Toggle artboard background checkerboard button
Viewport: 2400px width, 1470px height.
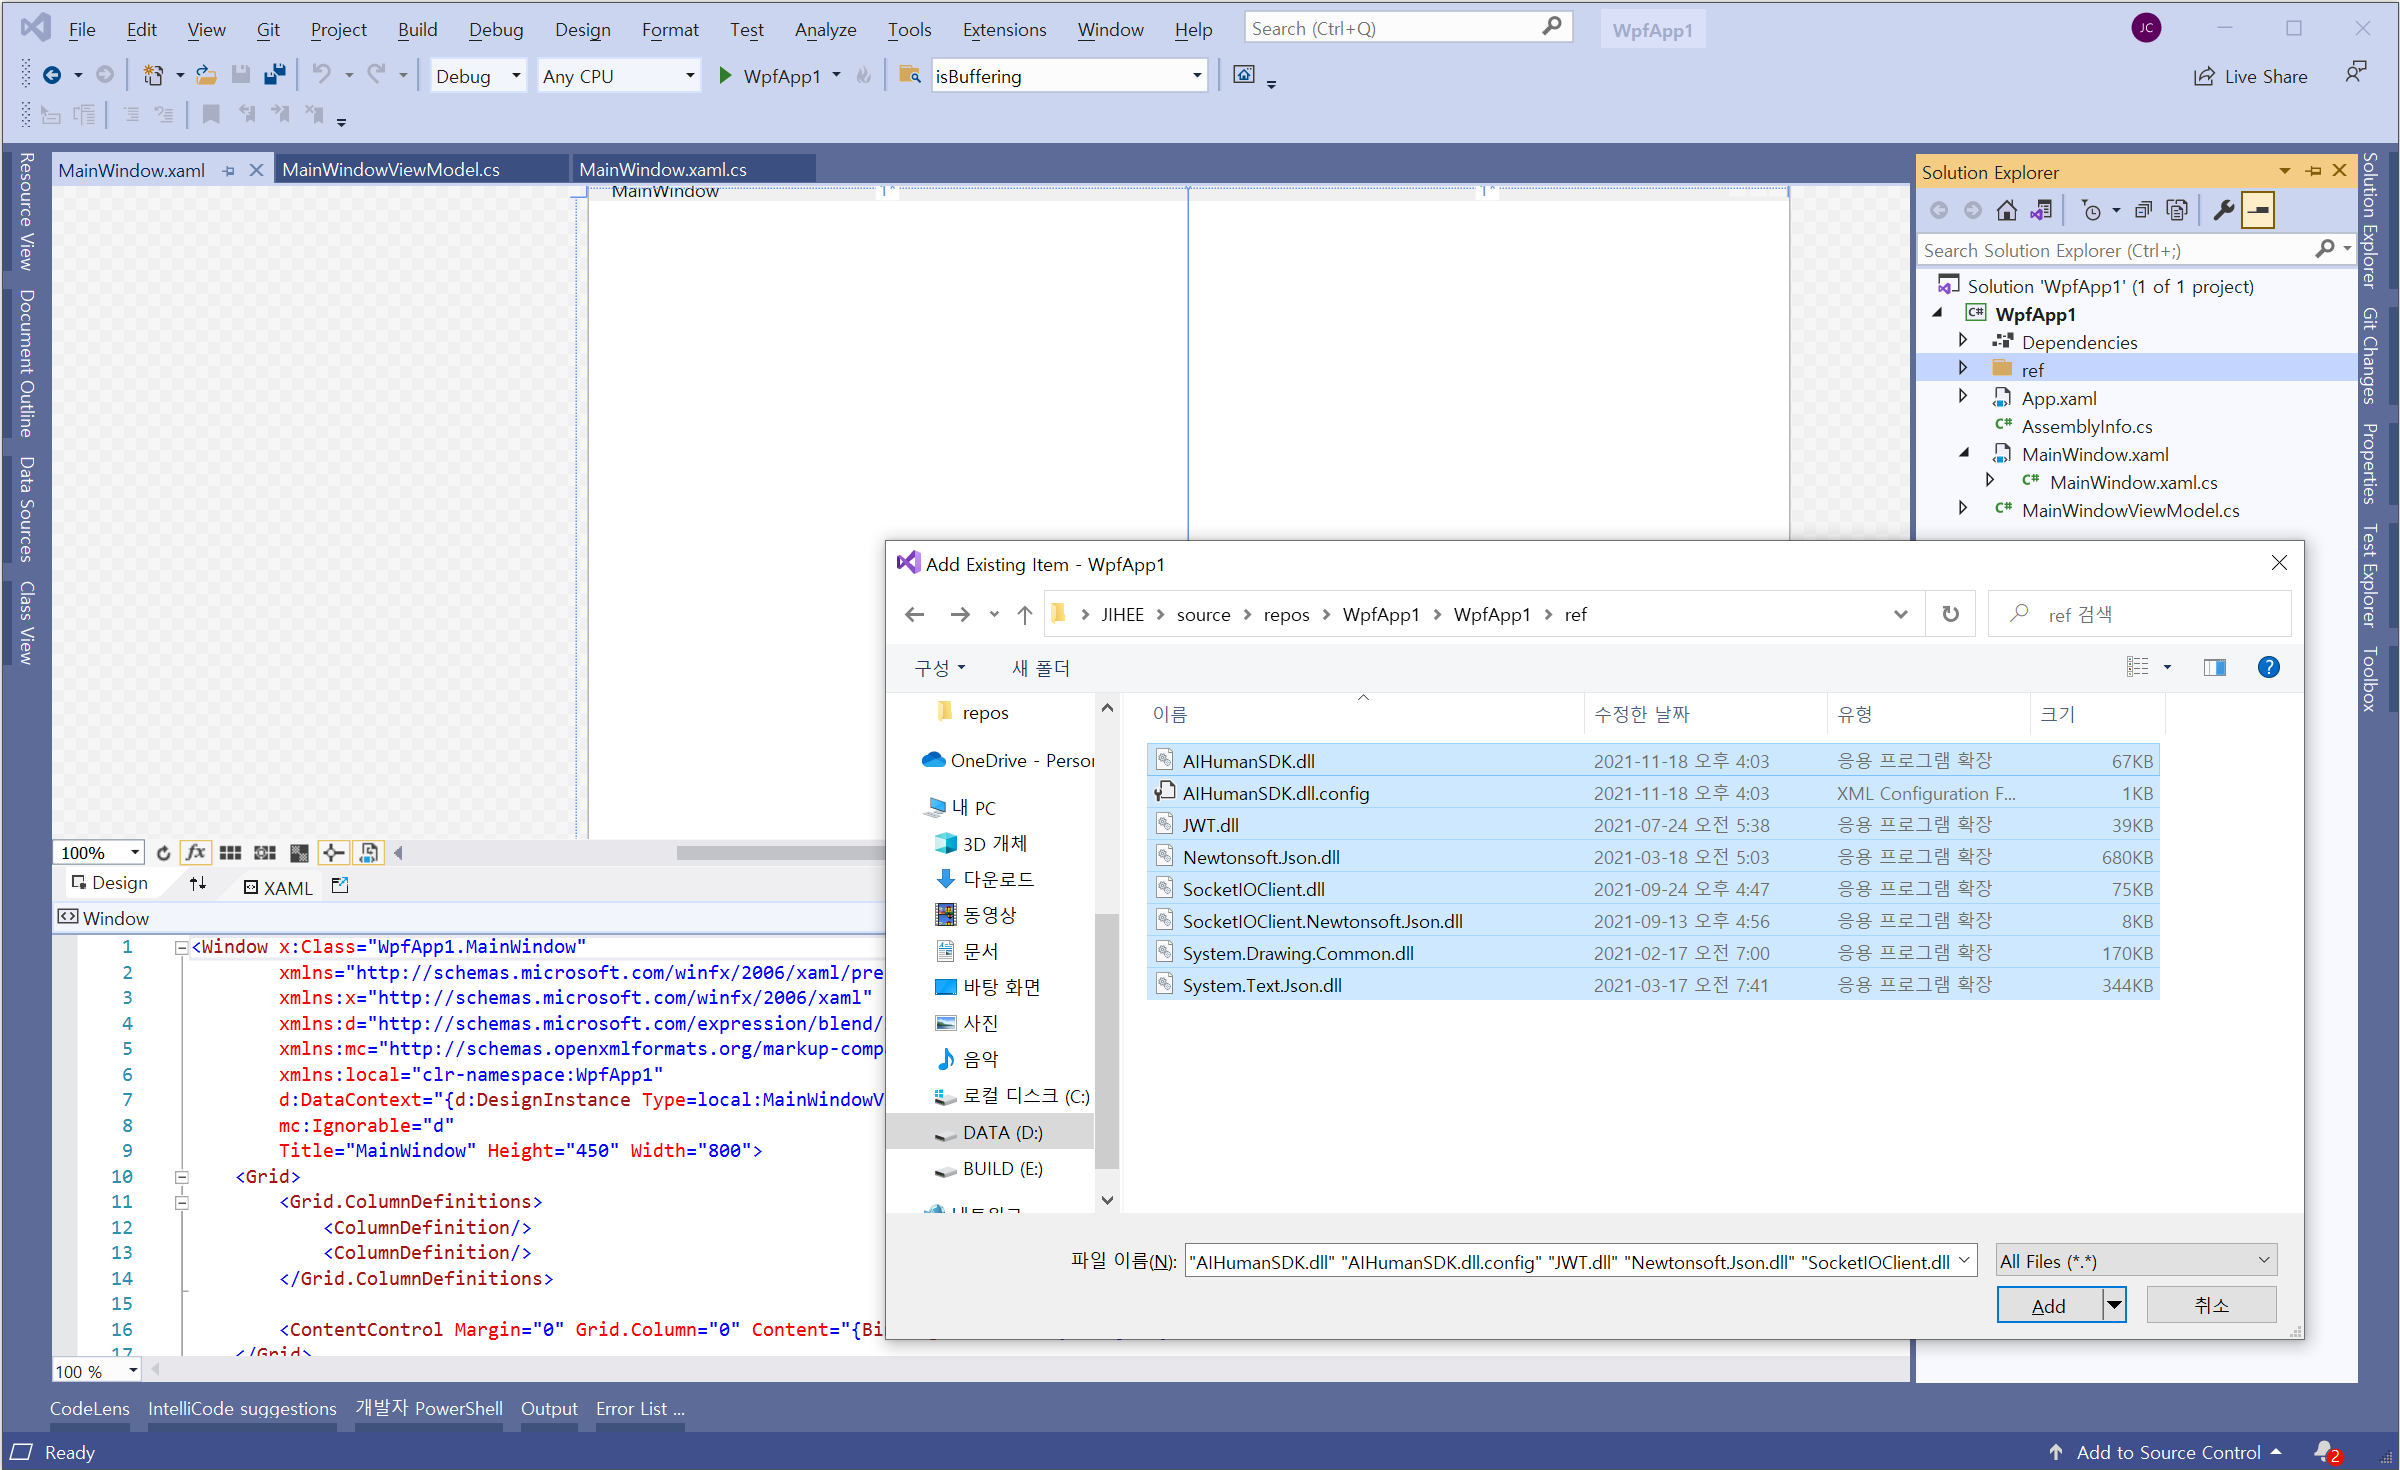tap(299, 853)
